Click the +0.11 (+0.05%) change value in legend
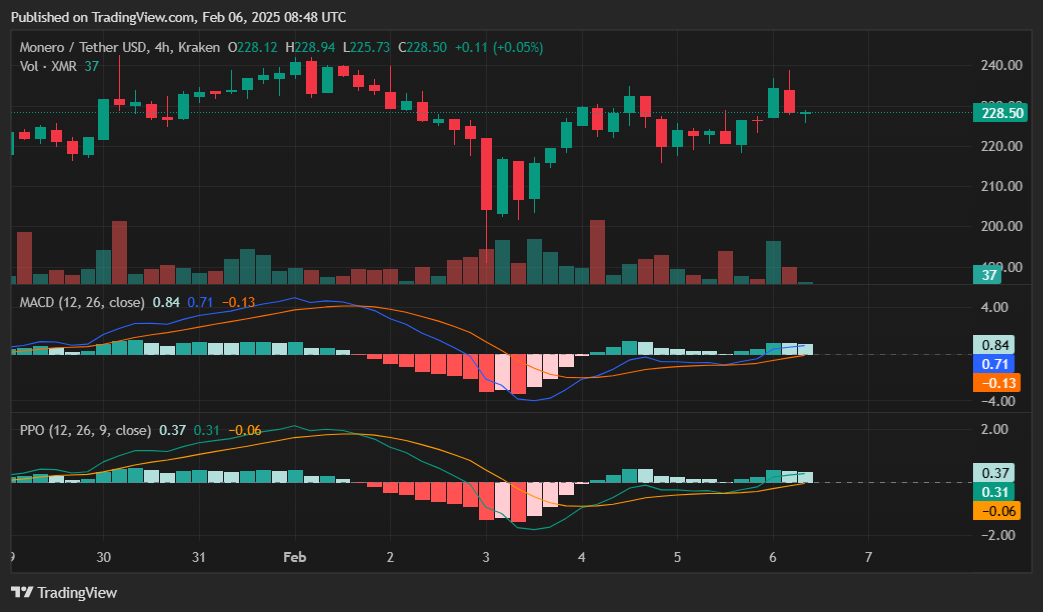Screen dimensions: 1043x612 tap(498, 47)
